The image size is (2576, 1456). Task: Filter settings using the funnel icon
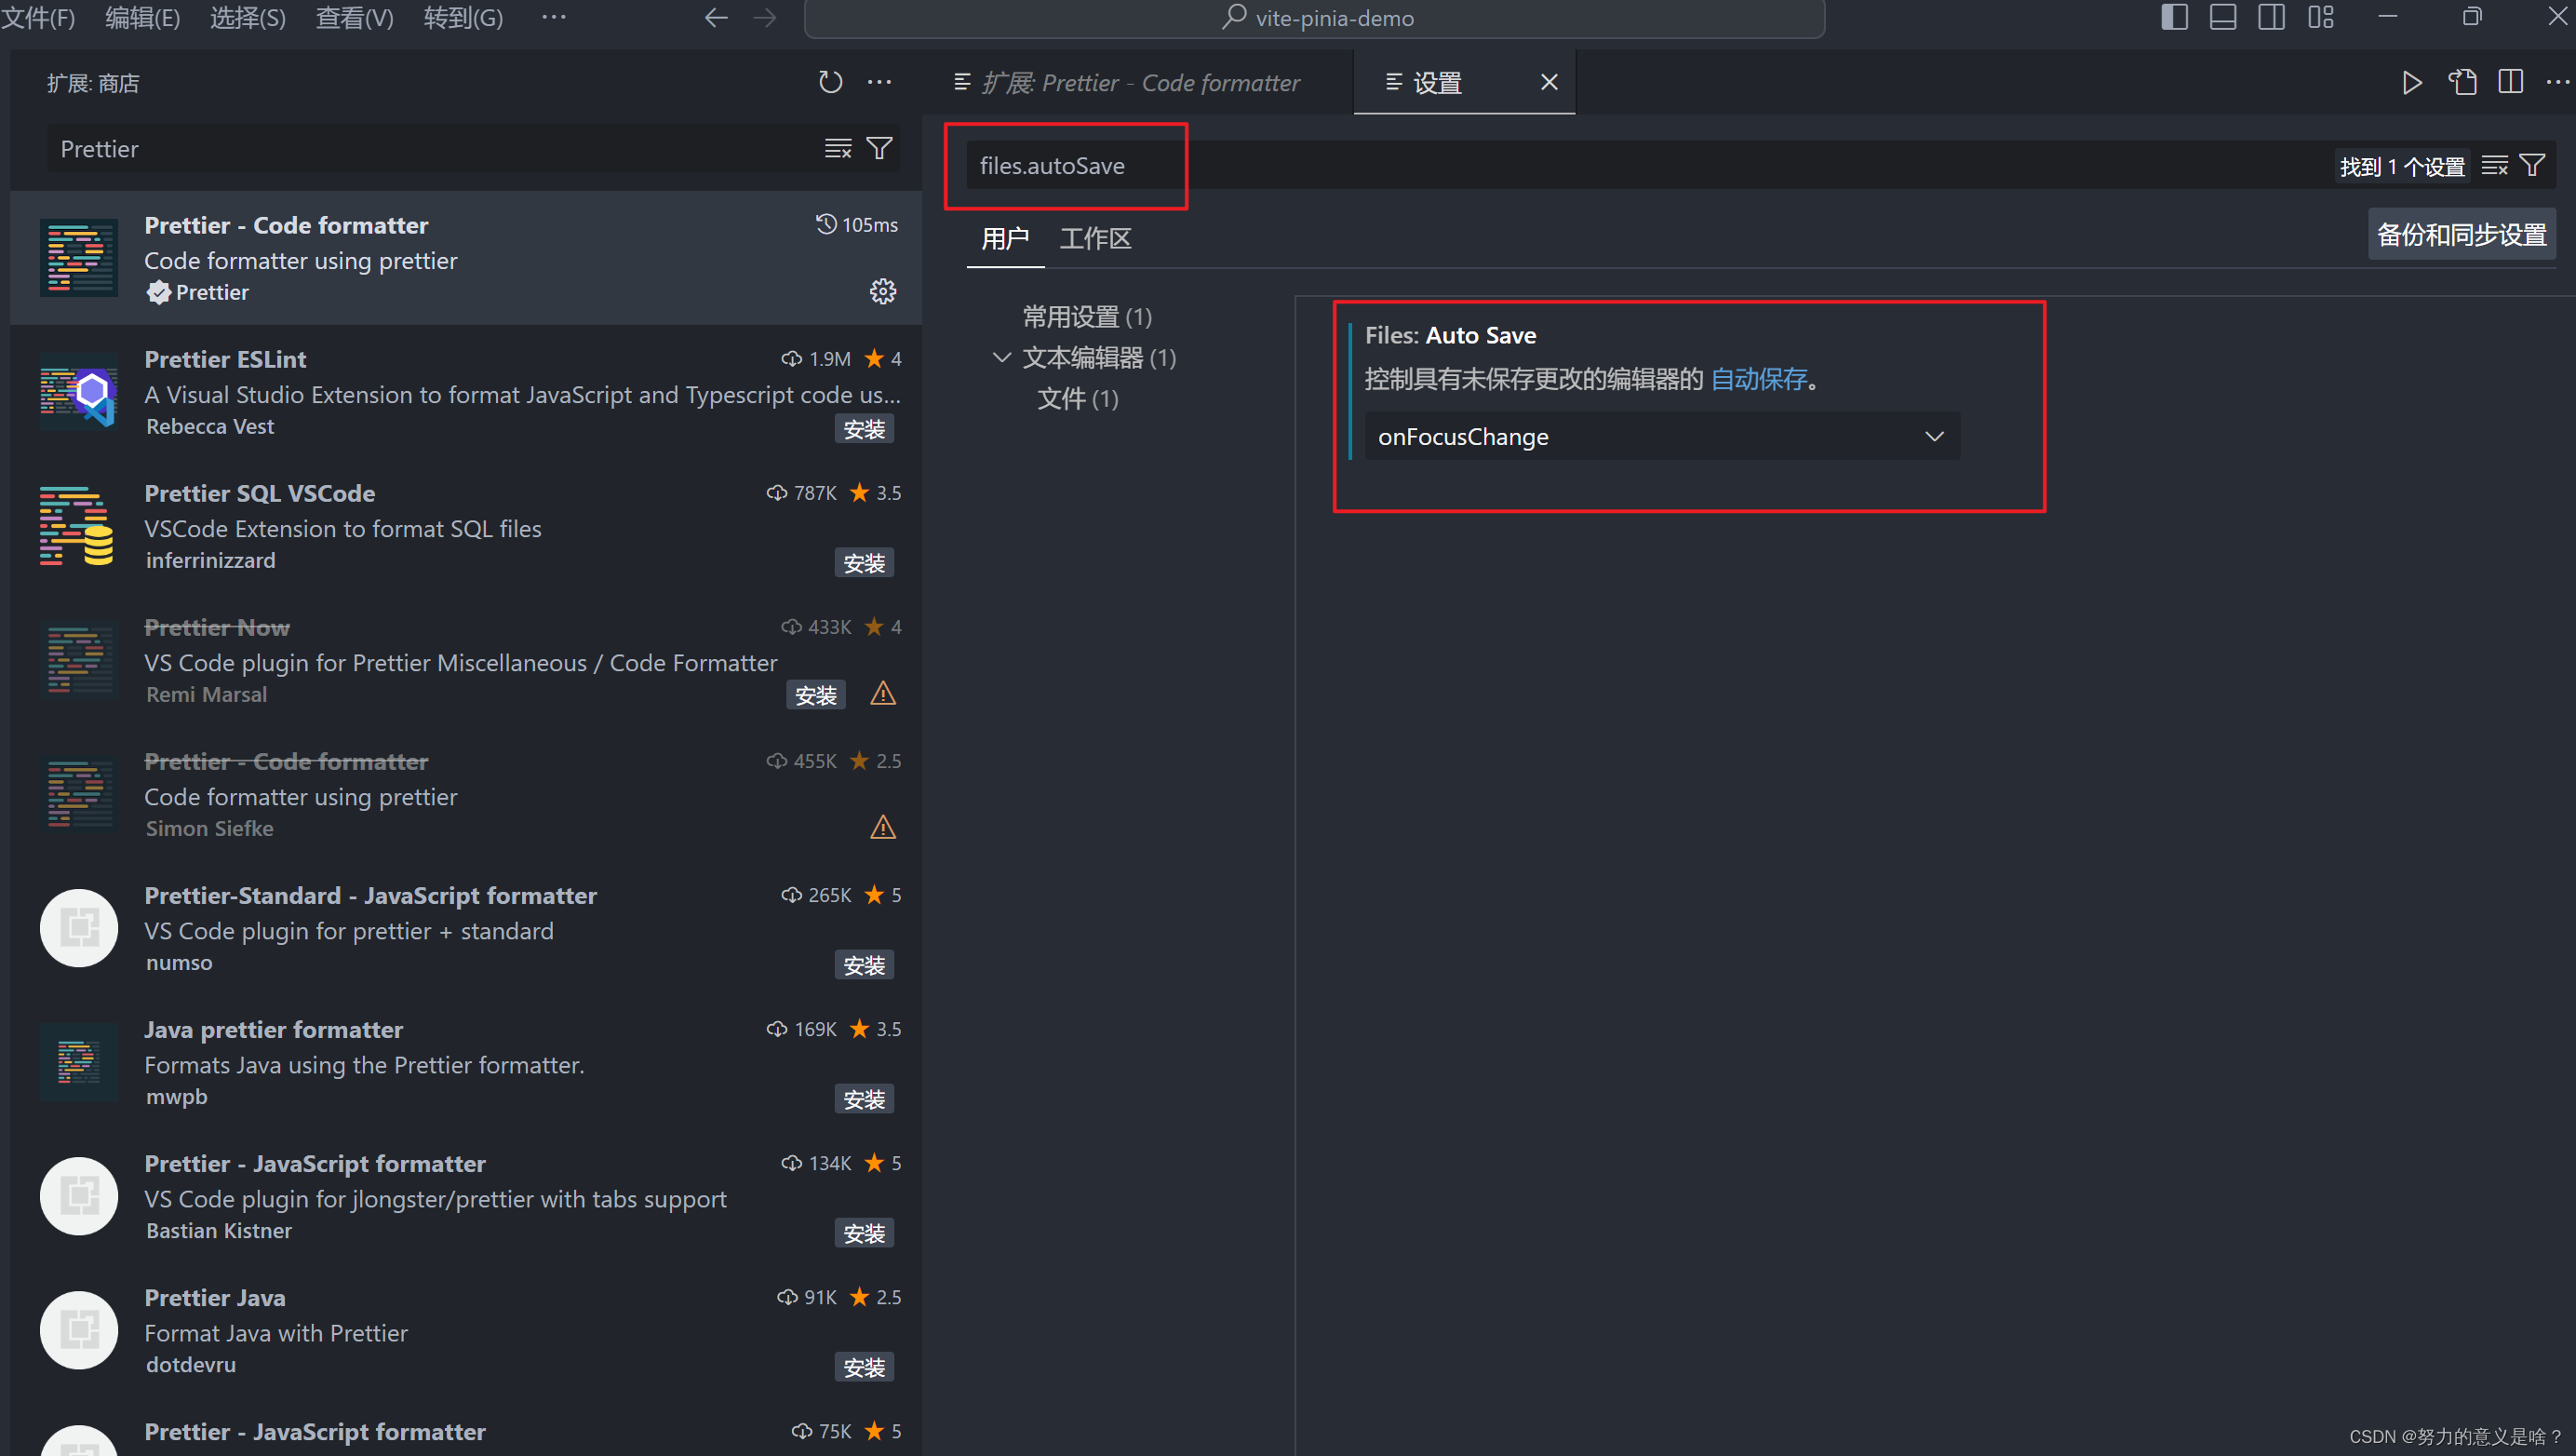point(2532,164)
